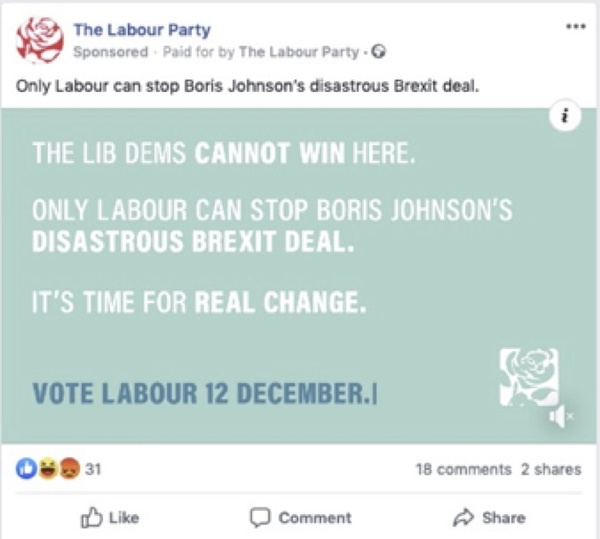The width and height of the screenshot is (600, 539).
Task: View the 2 shares
Action: (551, 469)
